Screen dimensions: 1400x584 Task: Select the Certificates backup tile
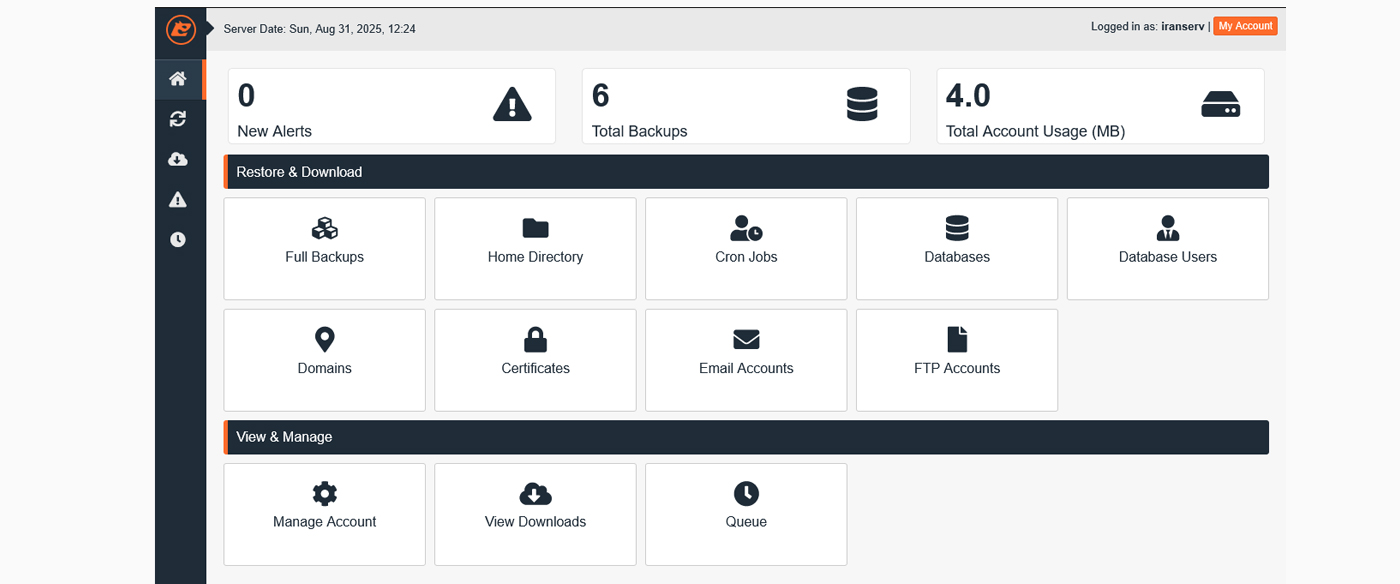(535, 360)
